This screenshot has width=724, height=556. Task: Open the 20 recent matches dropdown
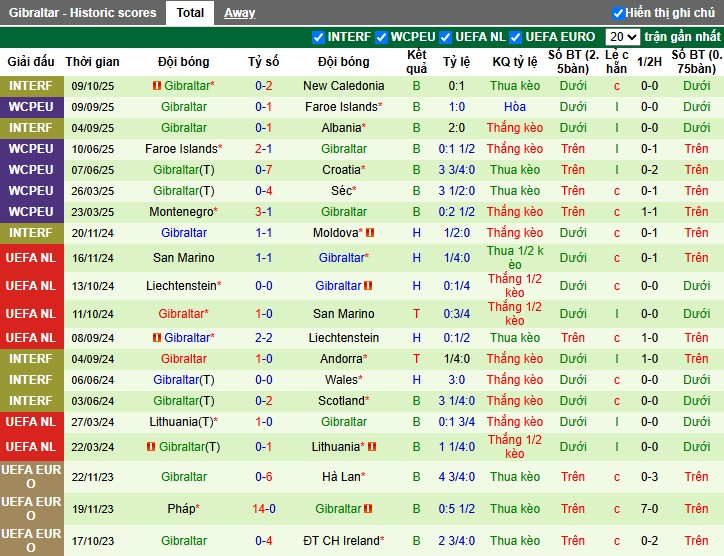coord(622,37)
